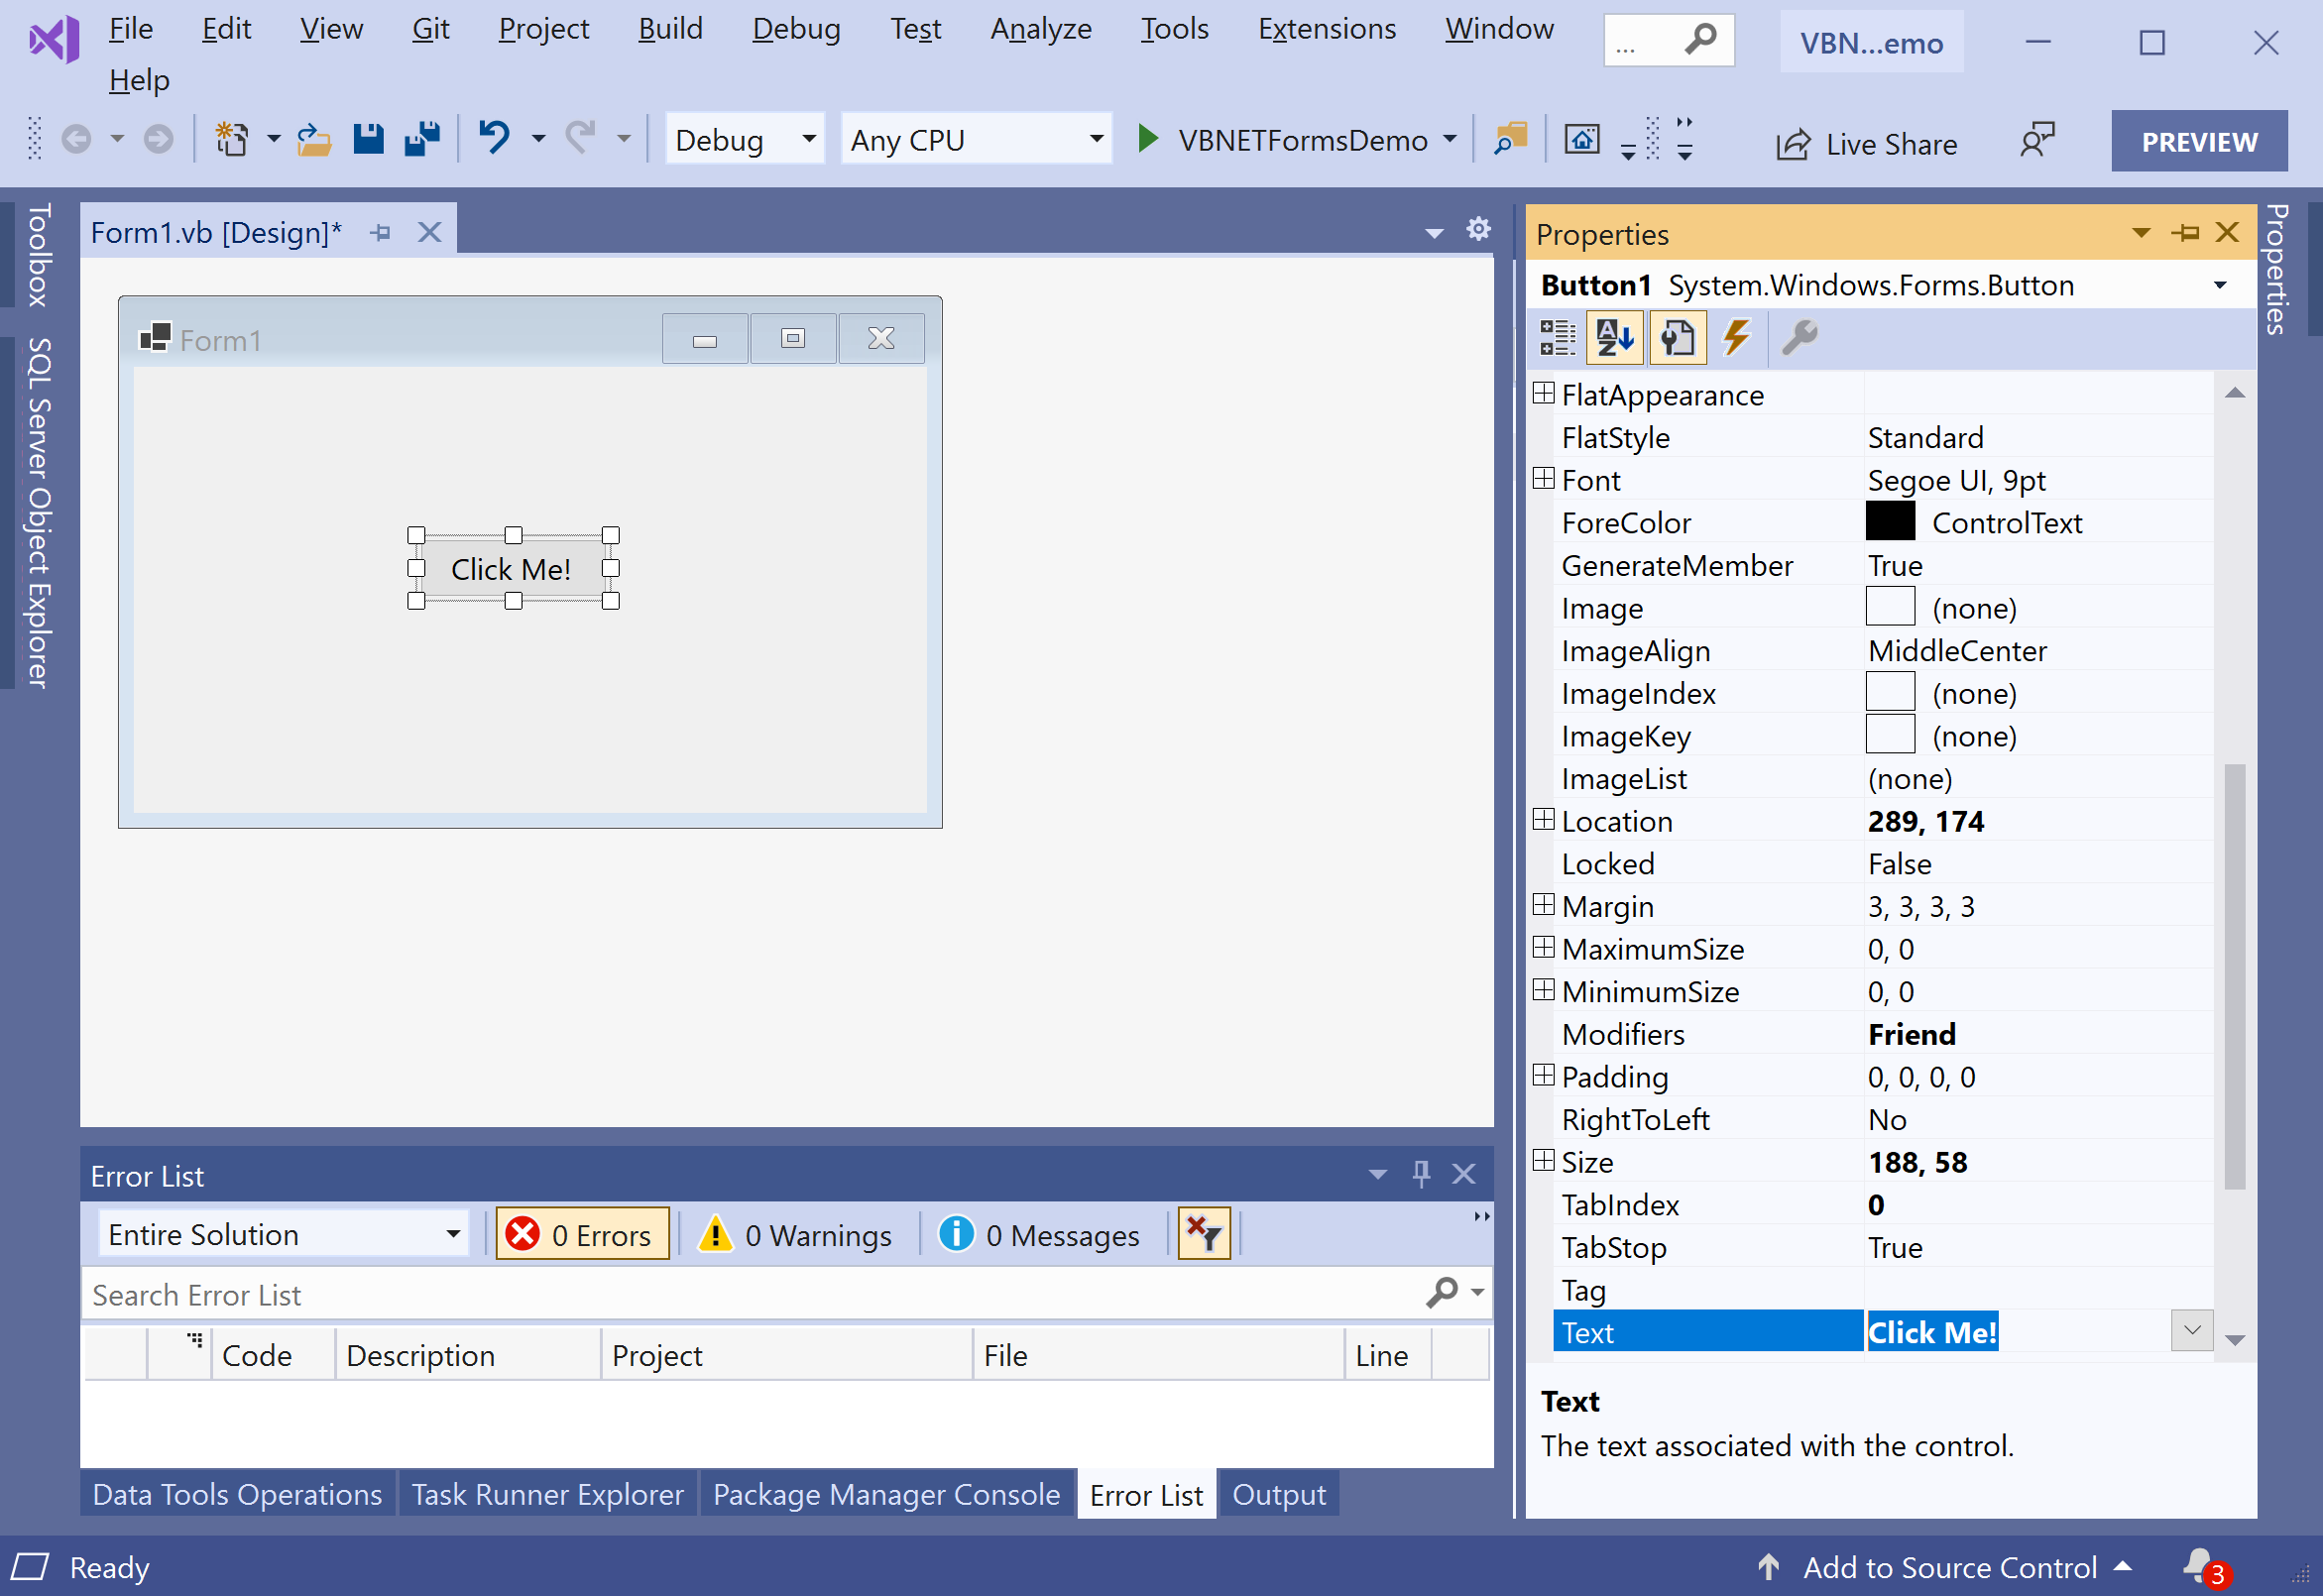This screenshot has height=1596, width=2323.
Task: Toggle the 0 Errors filter
Action: coord(582,1234)
